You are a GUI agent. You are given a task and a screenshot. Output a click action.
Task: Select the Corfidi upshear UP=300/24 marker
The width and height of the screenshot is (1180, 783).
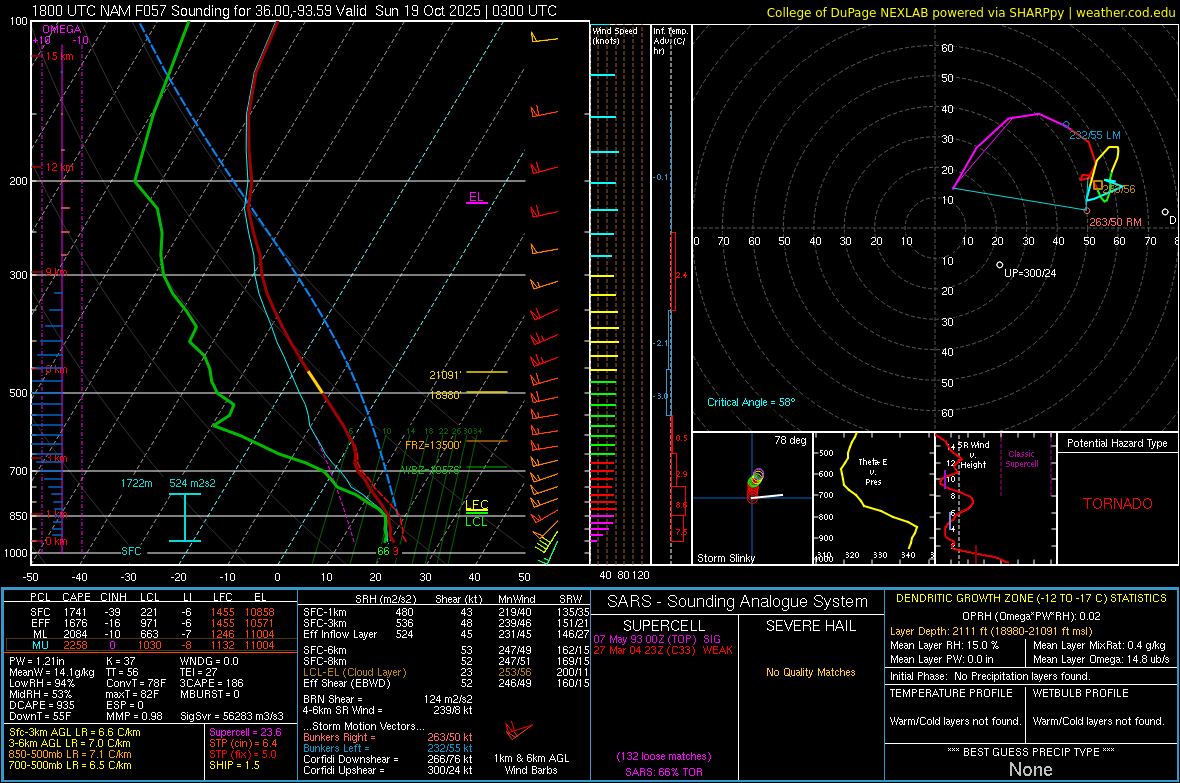[x=1000, y=265]
